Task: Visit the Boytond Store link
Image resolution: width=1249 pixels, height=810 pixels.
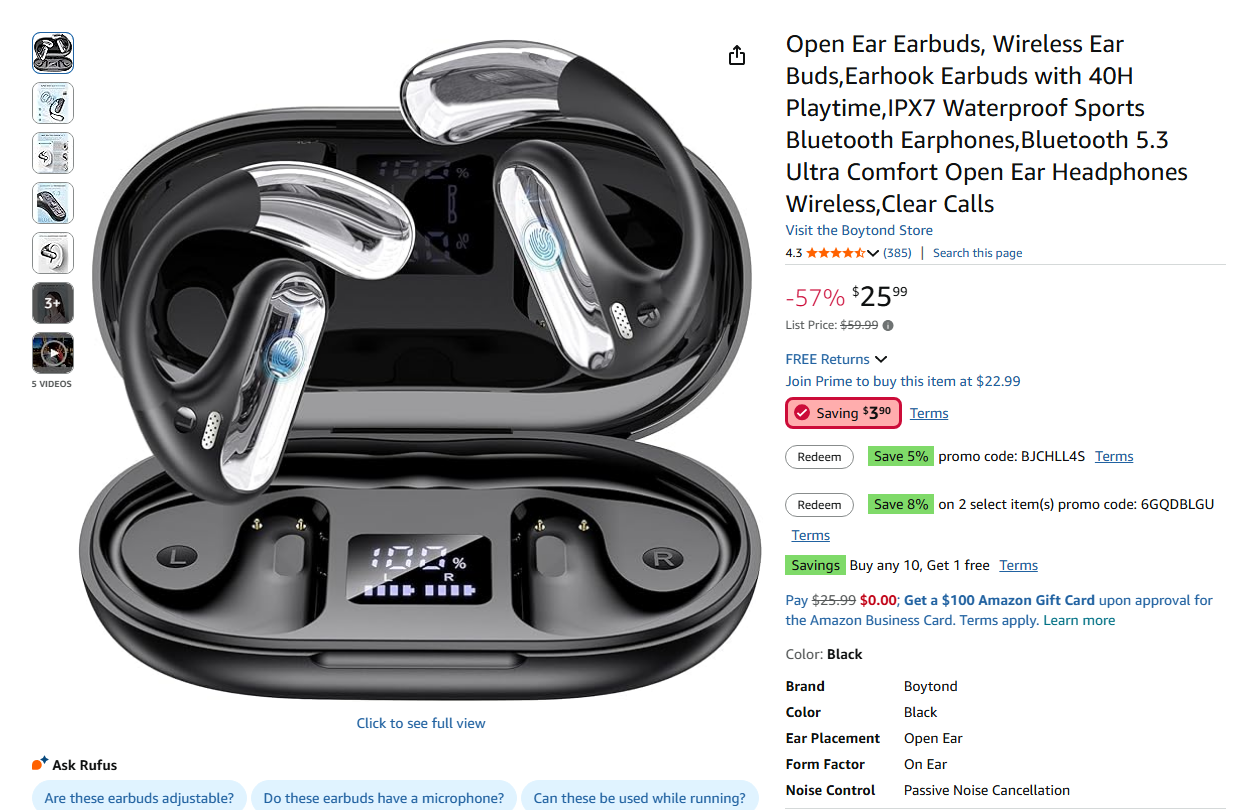Action: [x=859, y=230]
